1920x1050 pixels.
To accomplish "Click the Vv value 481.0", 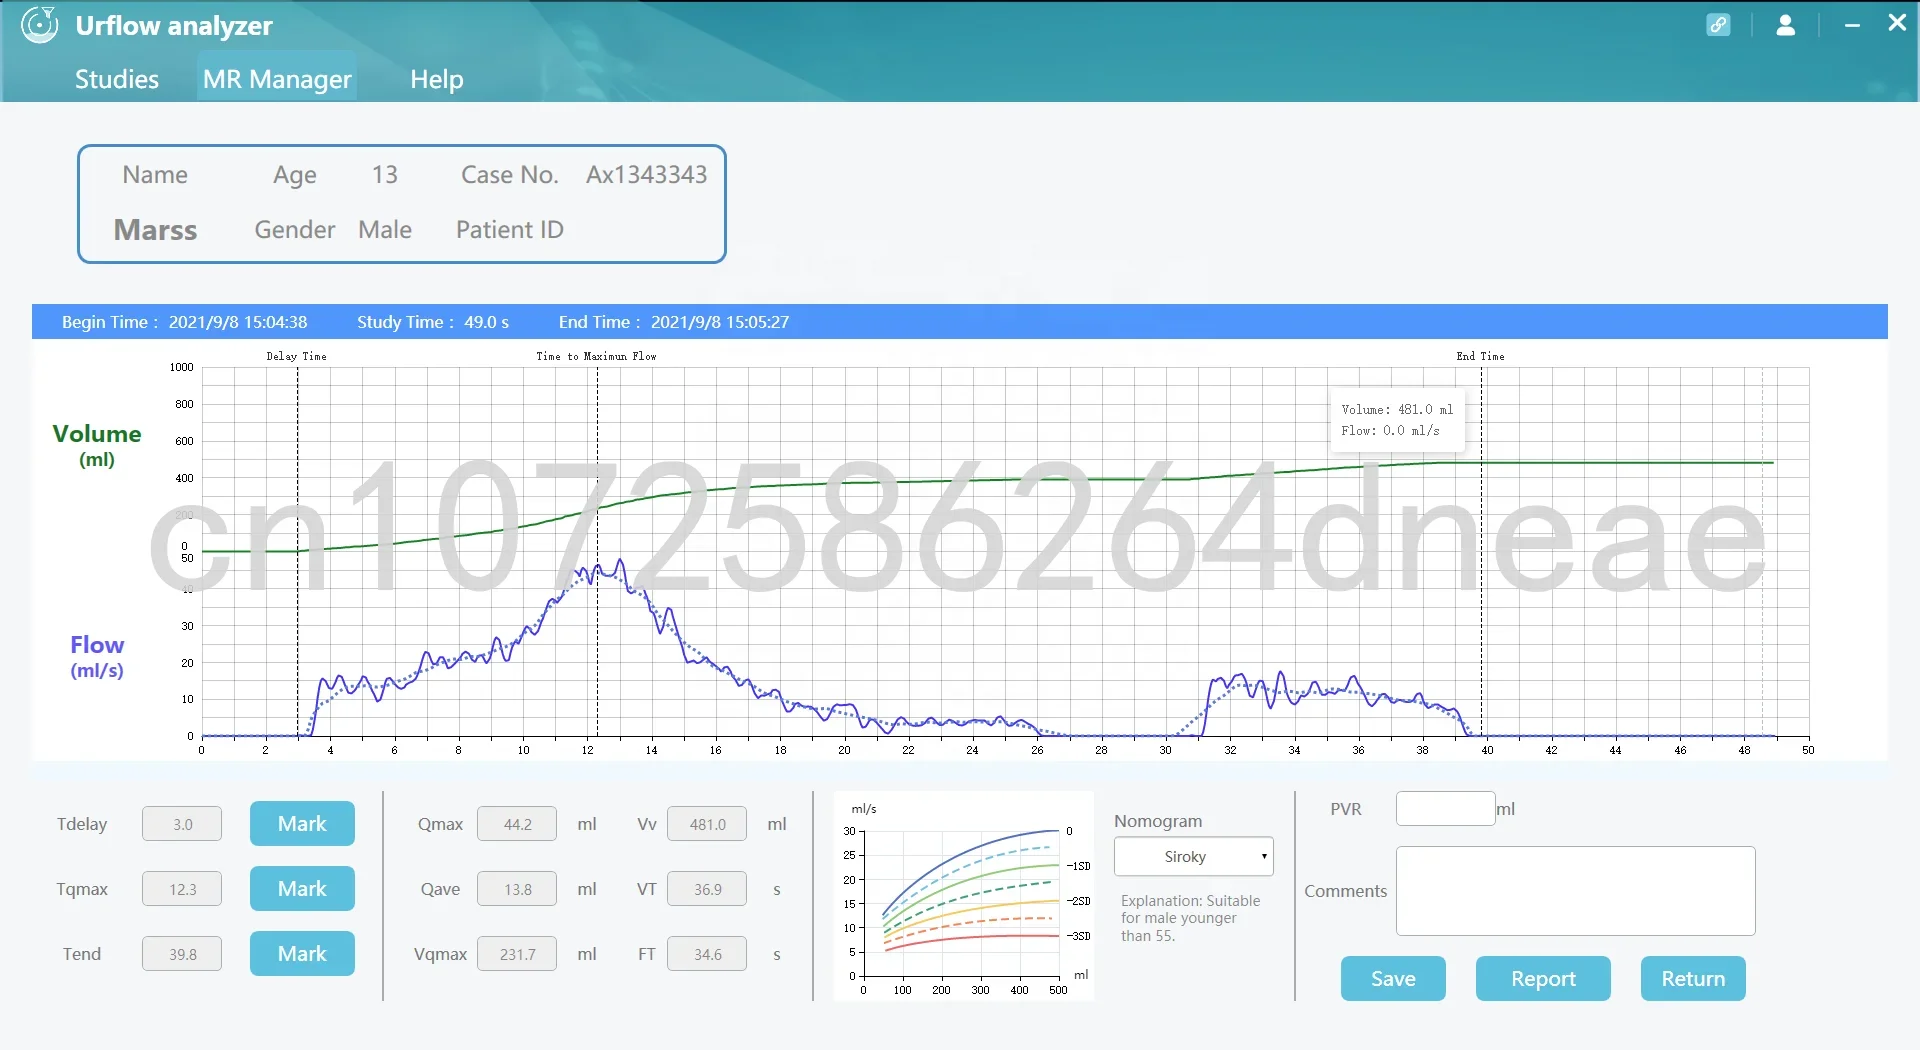I will point(707,825).
